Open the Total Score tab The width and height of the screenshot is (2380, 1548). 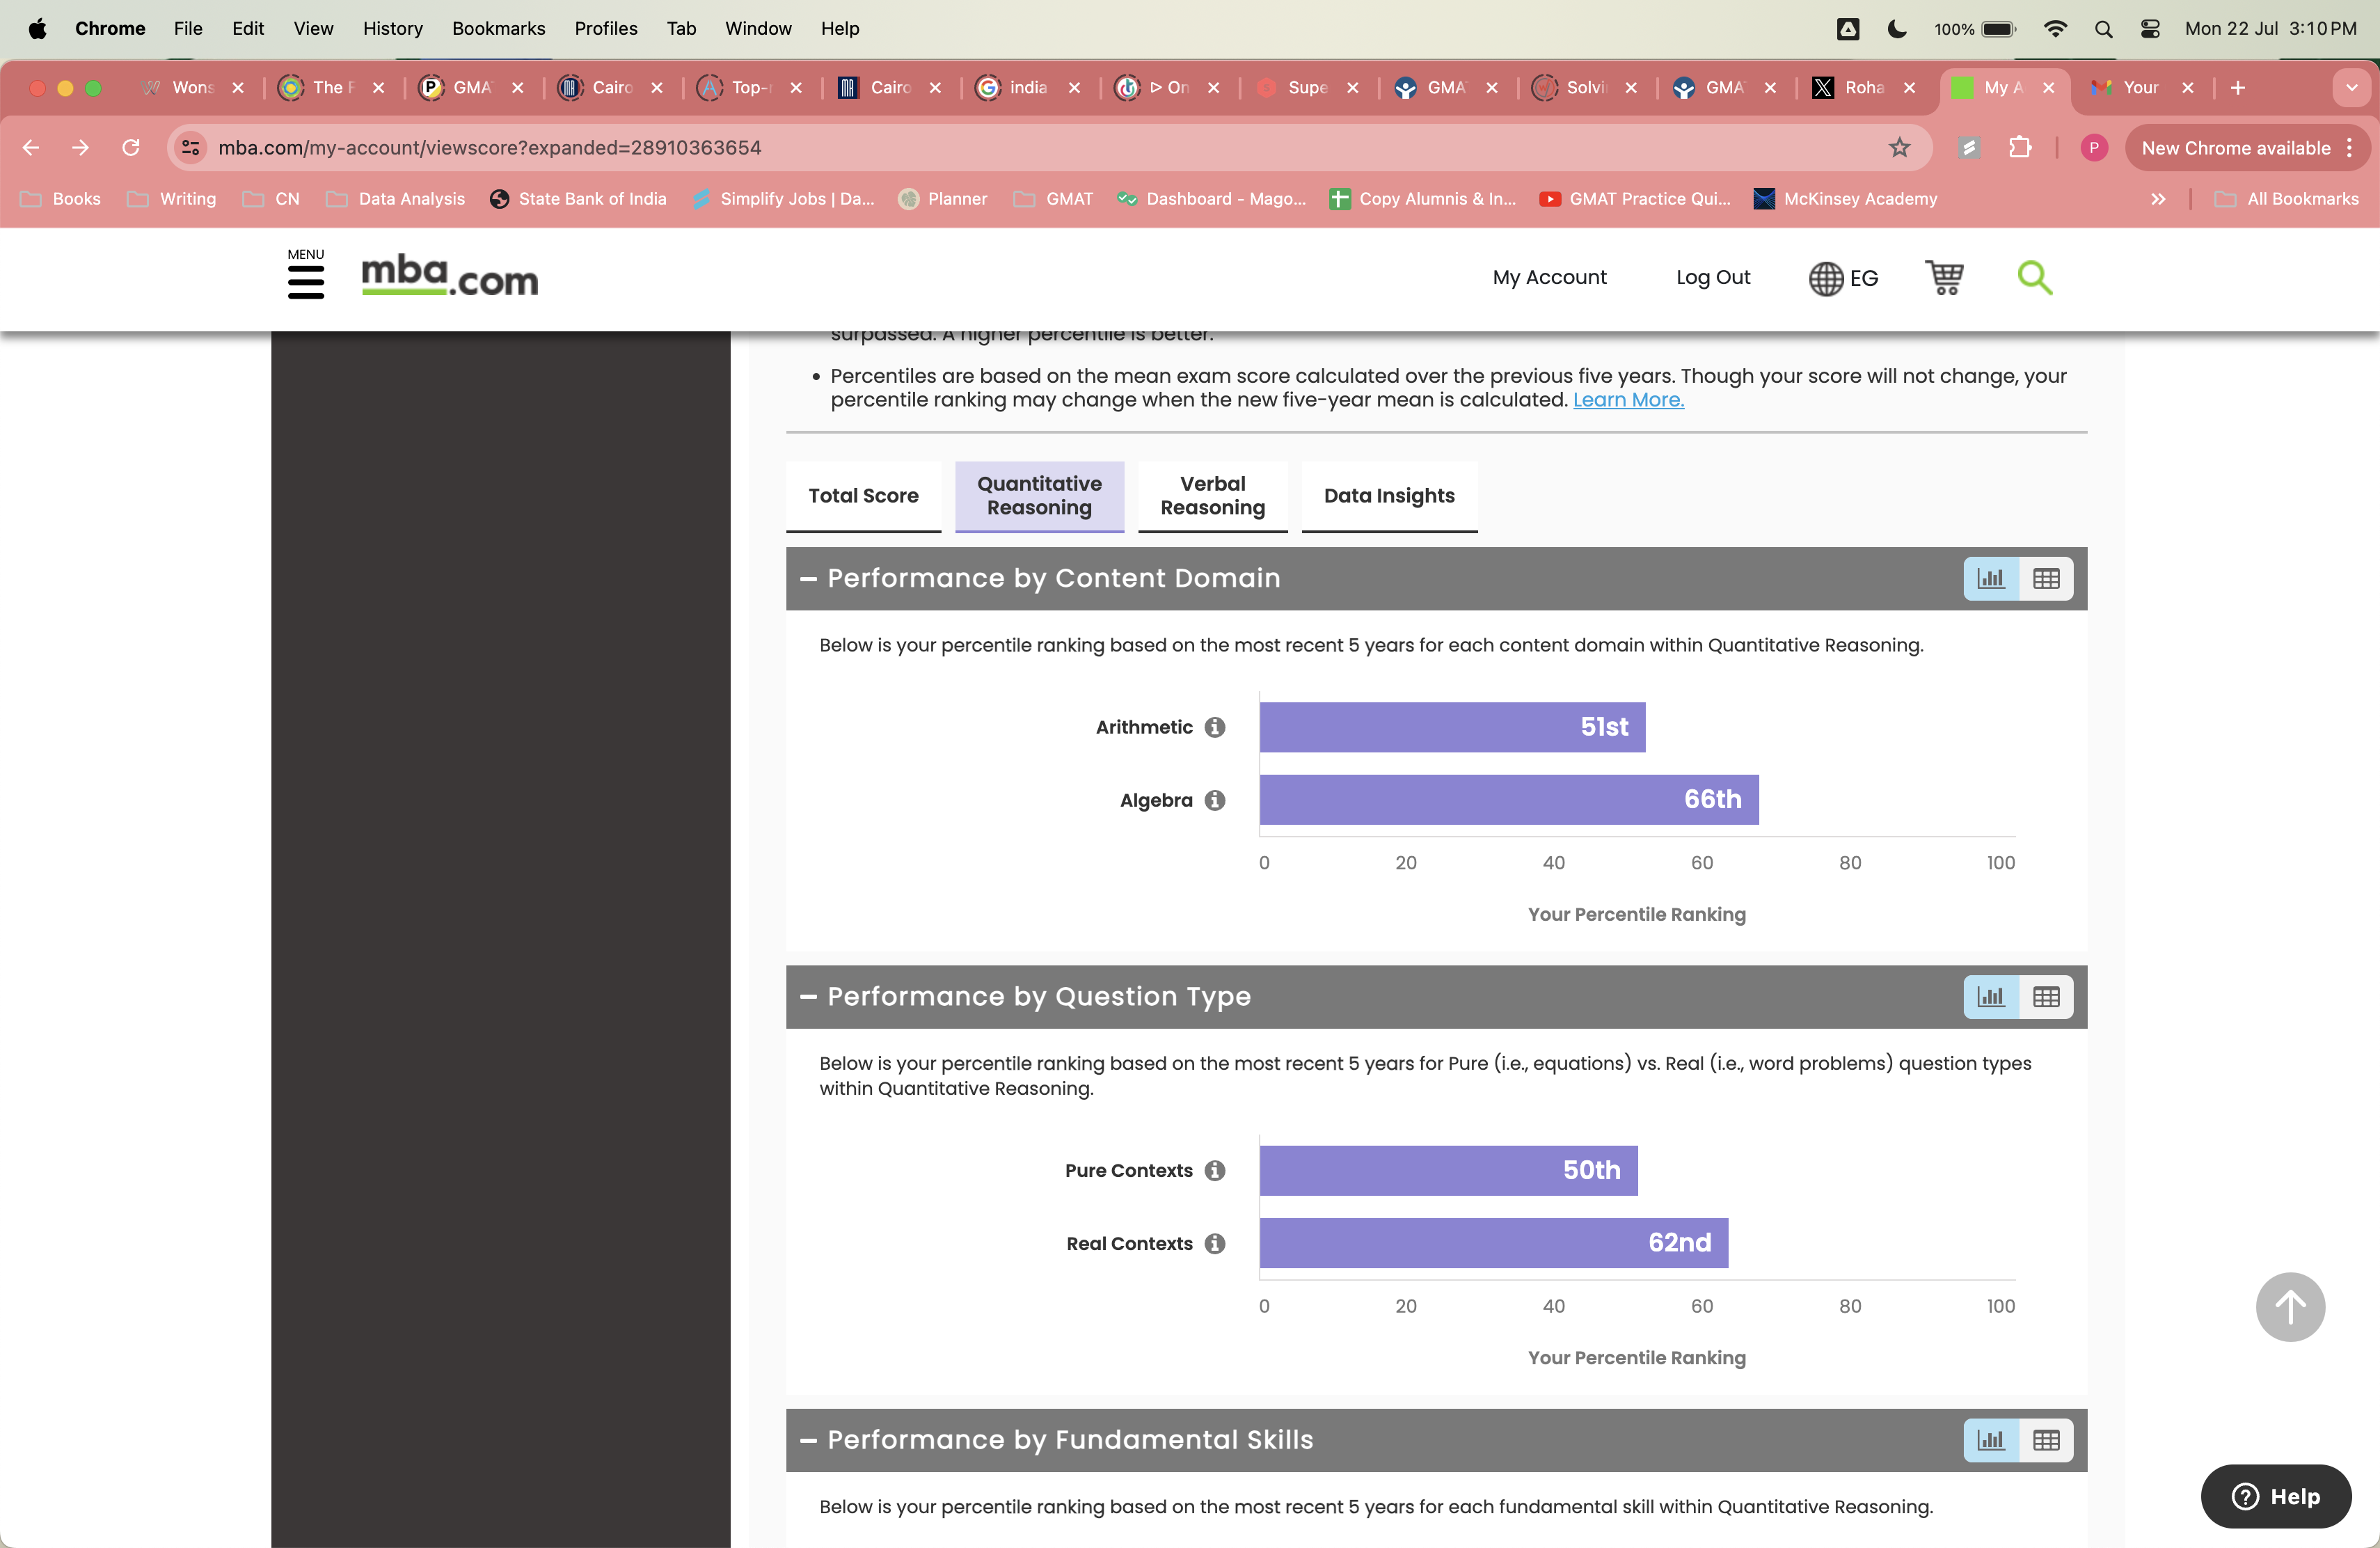coord(862,496)
